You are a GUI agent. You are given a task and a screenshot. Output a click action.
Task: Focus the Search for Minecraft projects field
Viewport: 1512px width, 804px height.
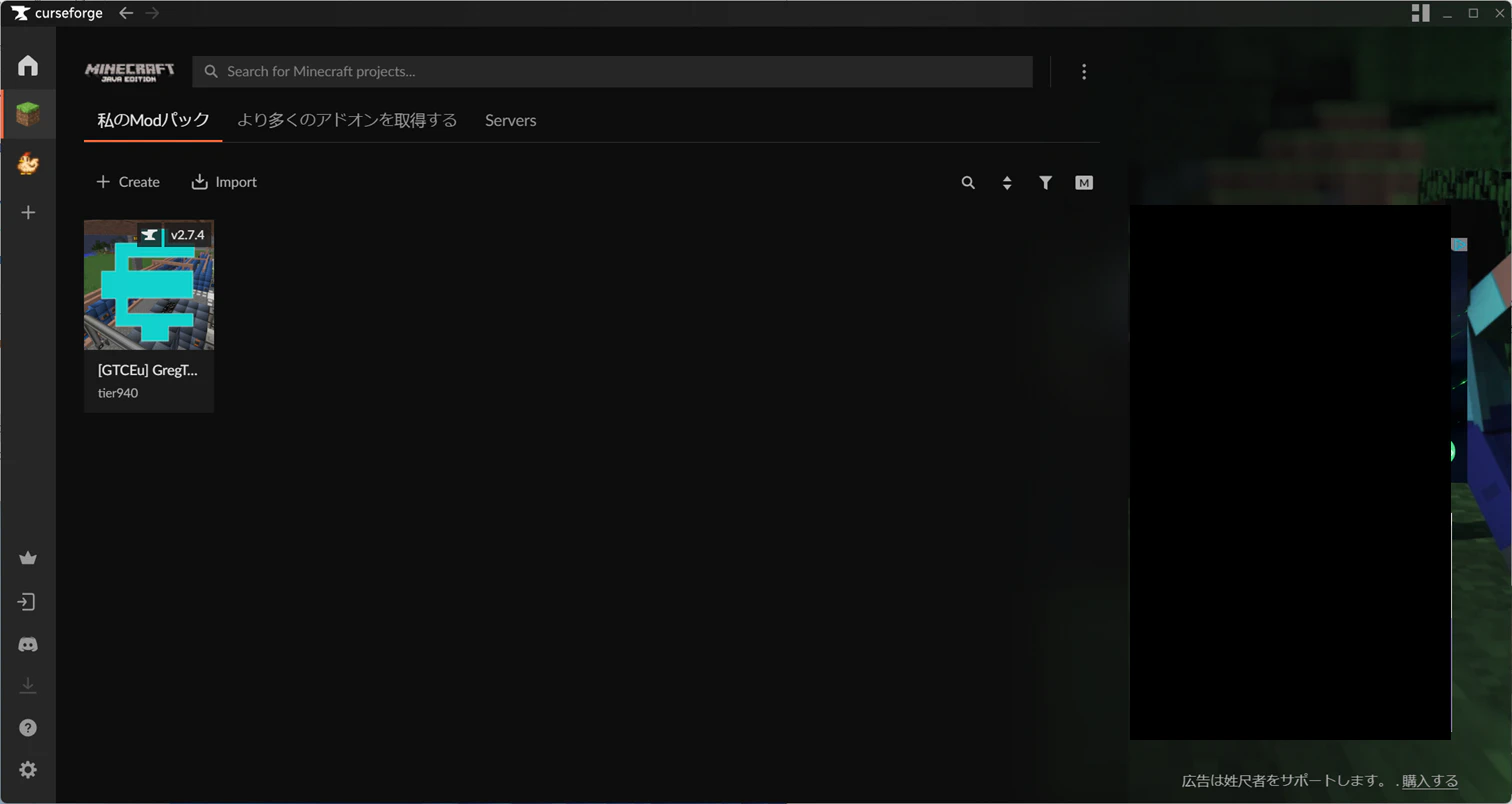[x=612, y=72]
